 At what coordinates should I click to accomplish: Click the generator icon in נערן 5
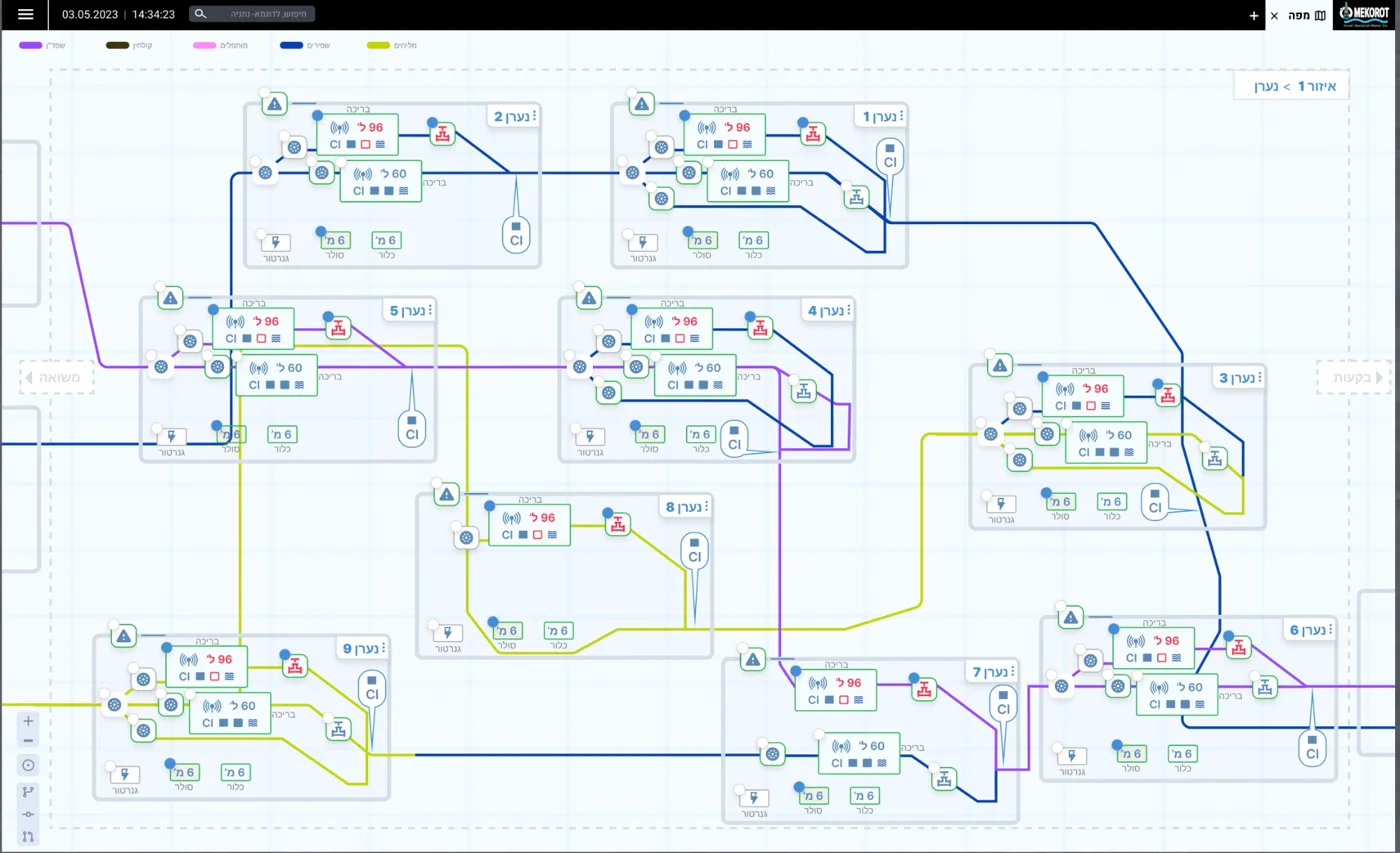172,437
